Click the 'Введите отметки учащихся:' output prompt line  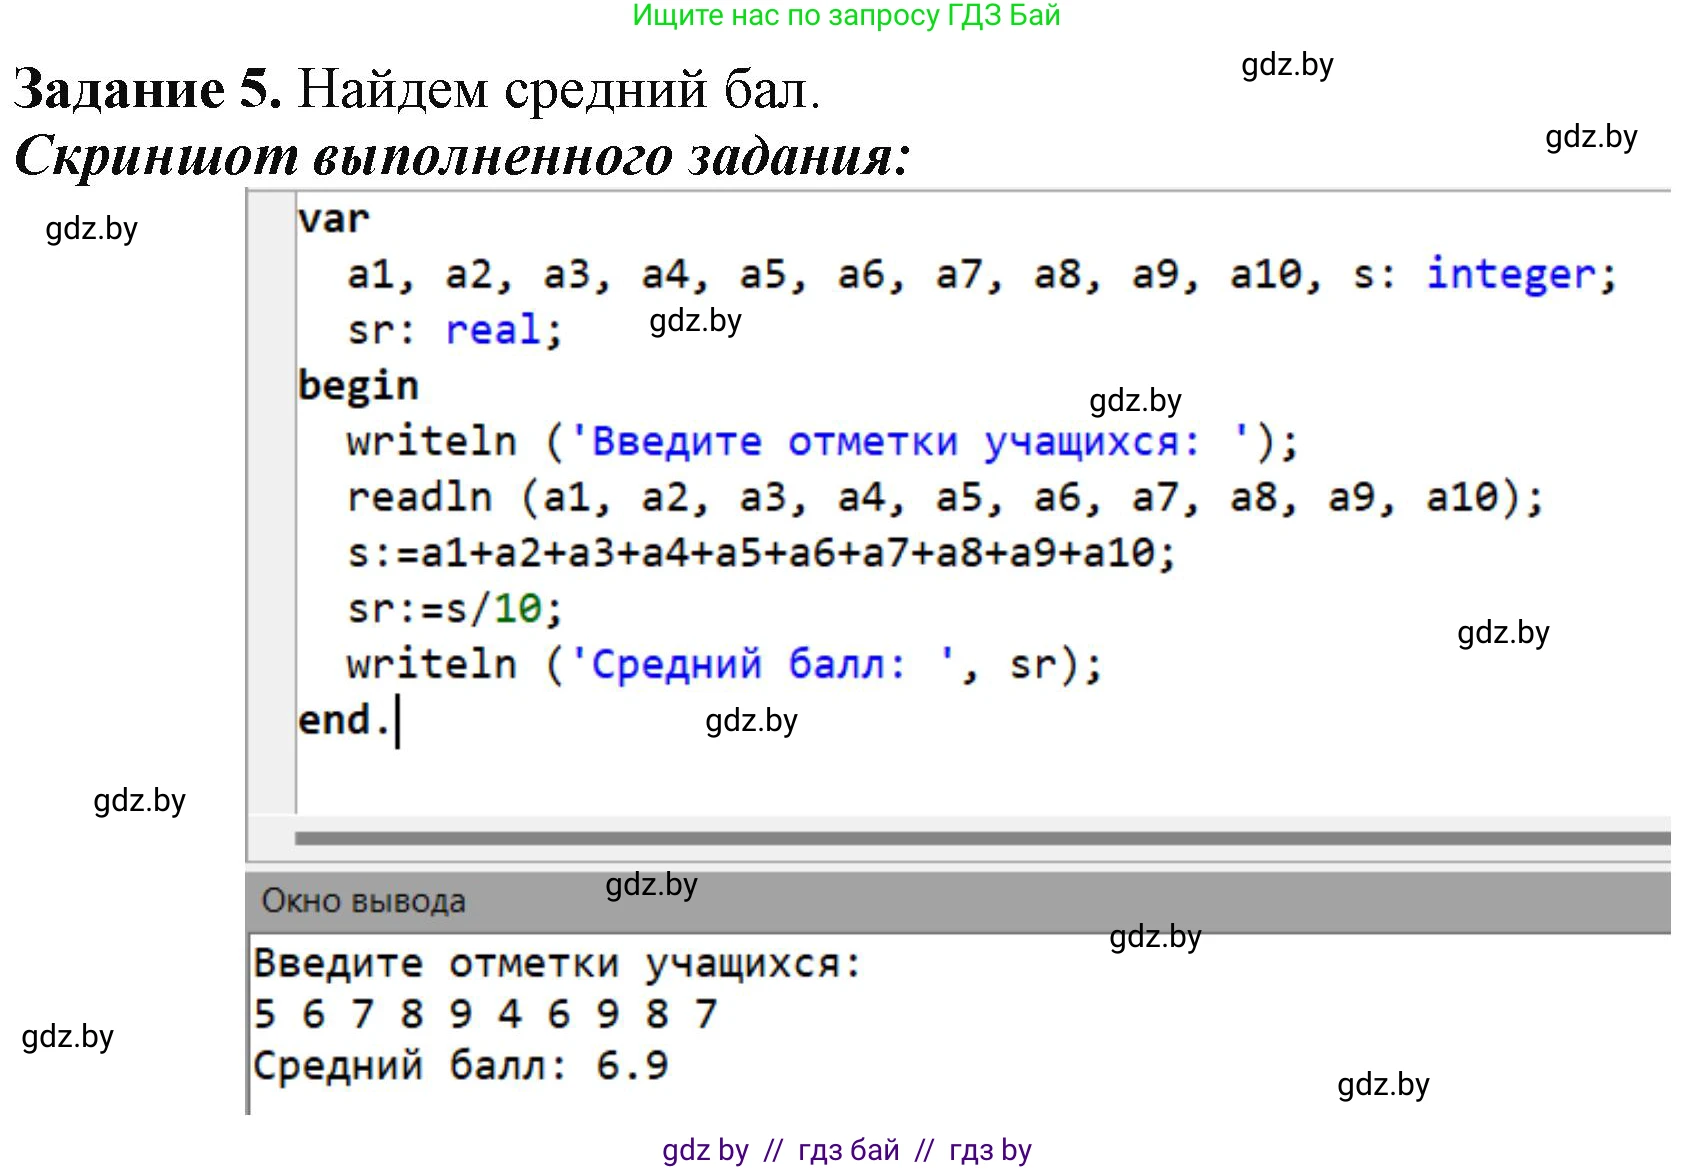(556, 964)
